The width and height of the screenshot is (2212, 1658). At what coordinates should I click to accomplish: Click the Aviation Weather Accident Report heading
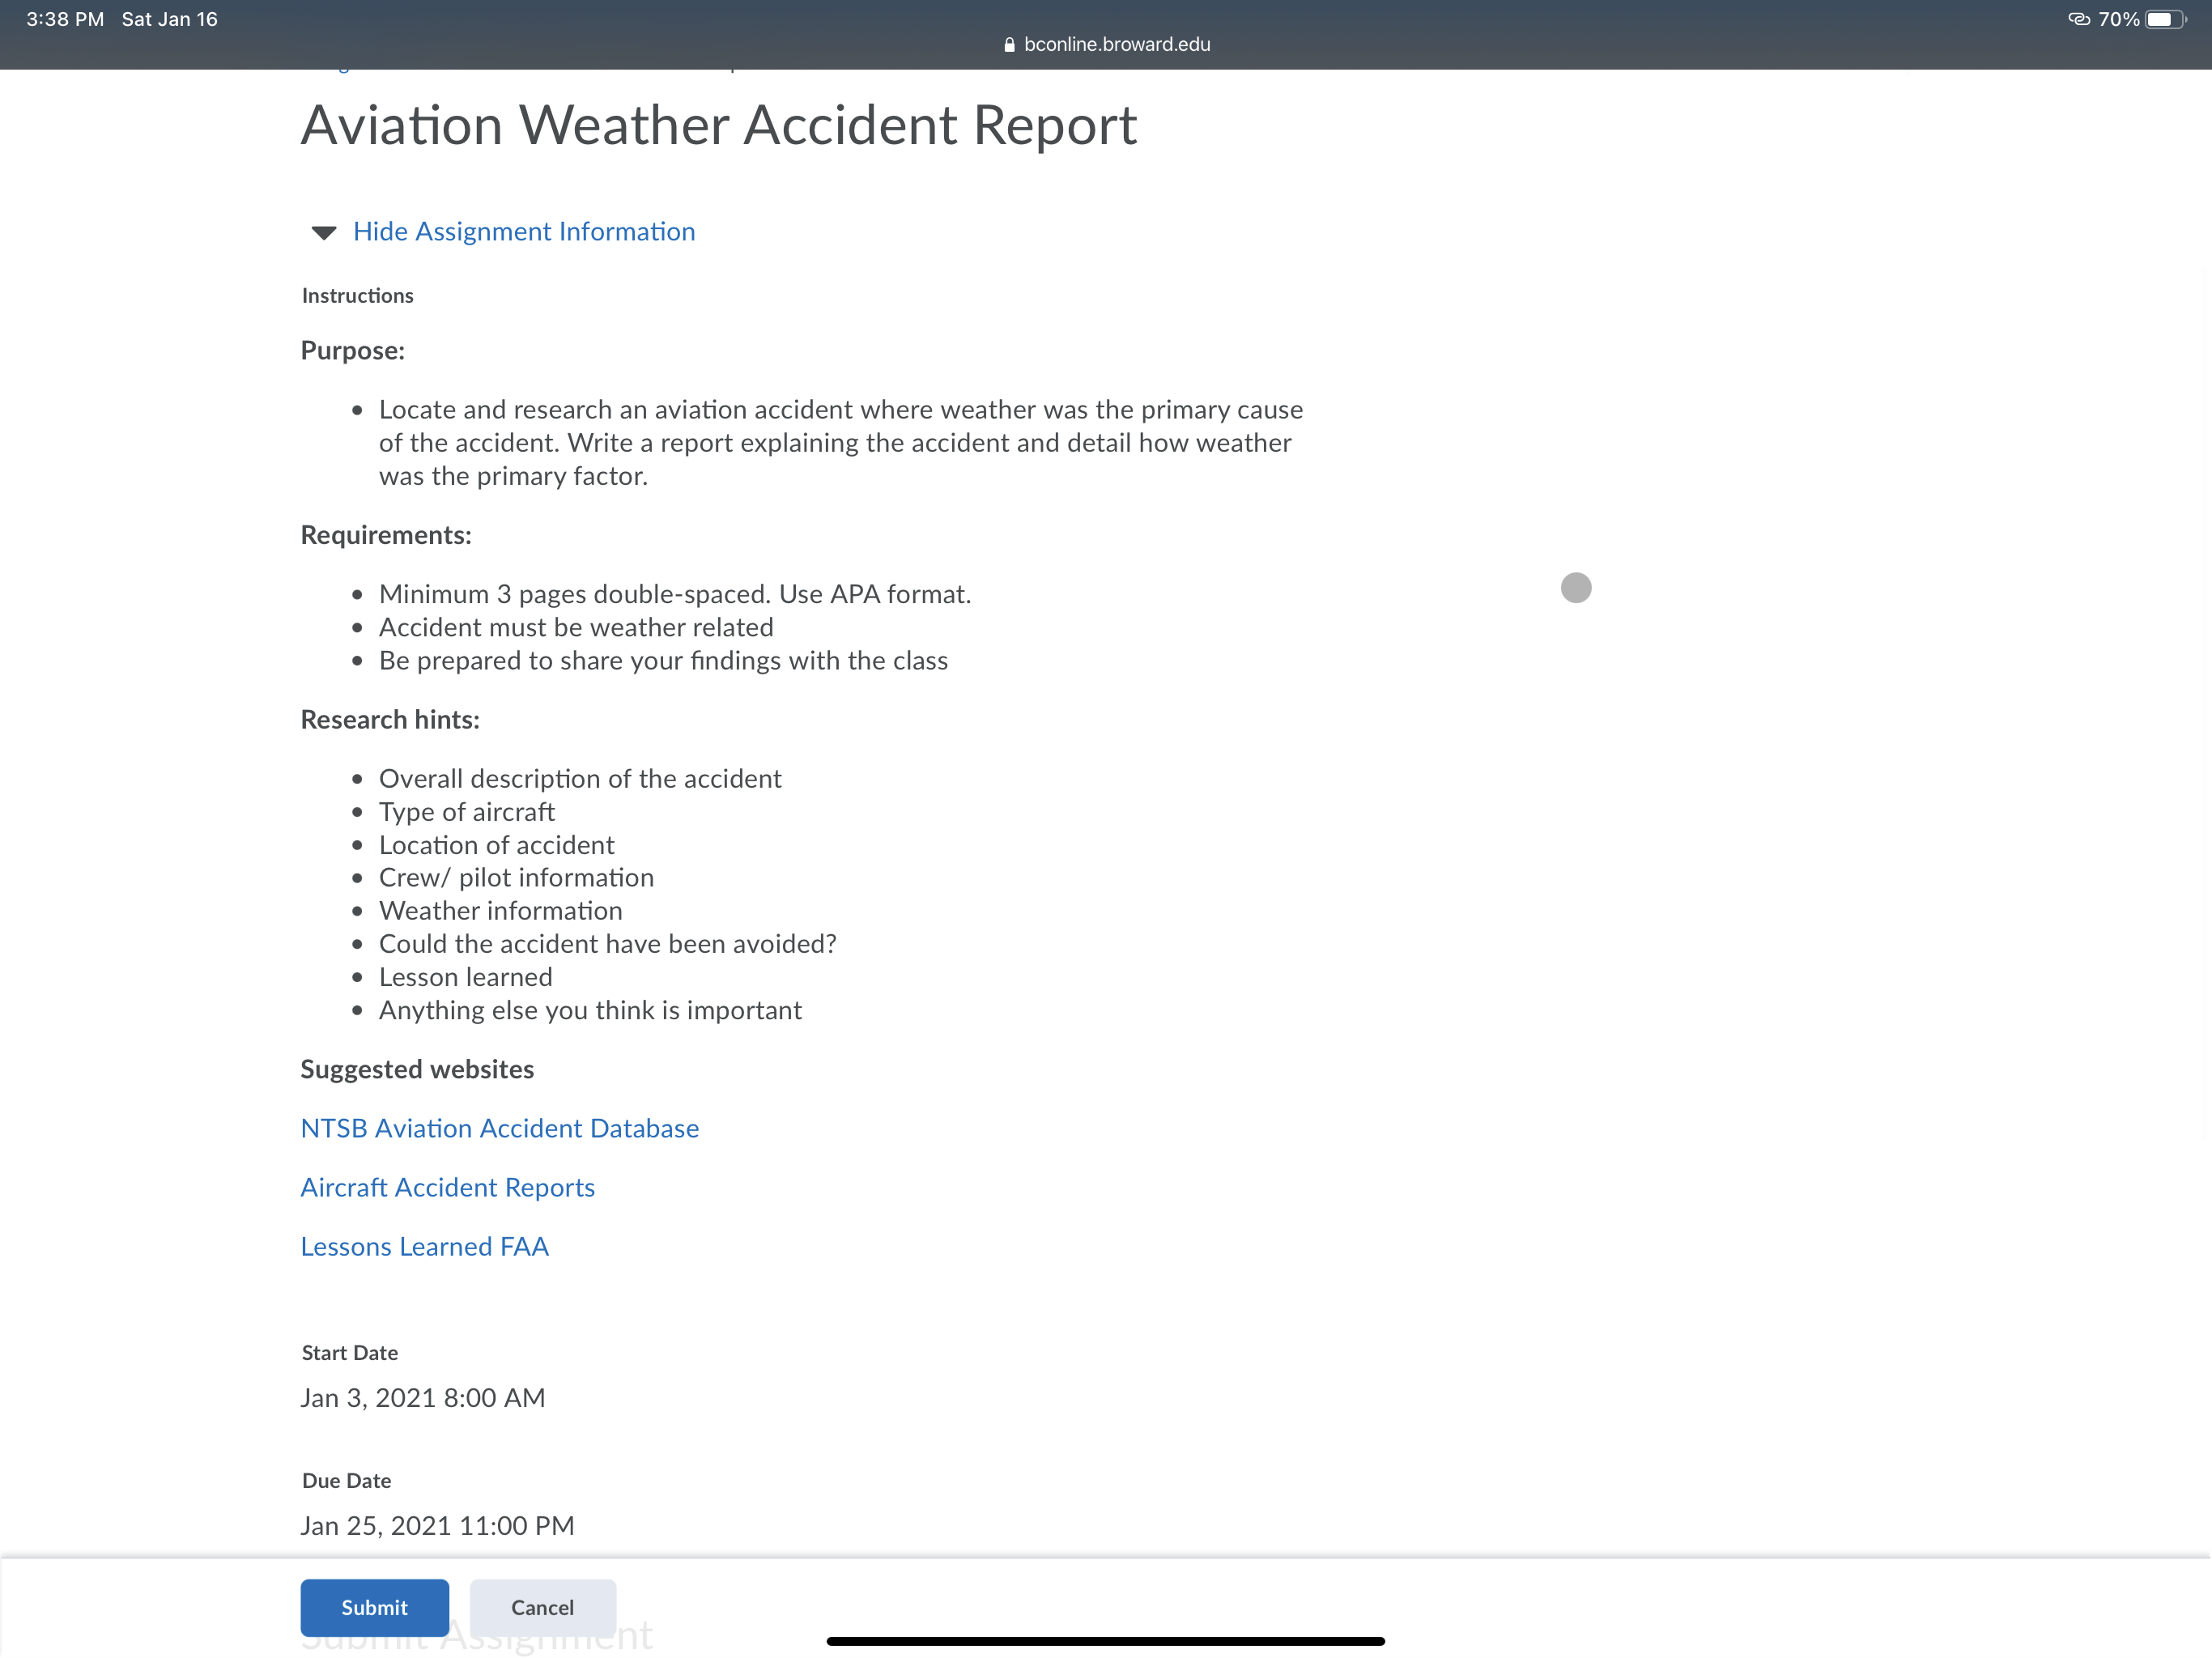(719, 126)
